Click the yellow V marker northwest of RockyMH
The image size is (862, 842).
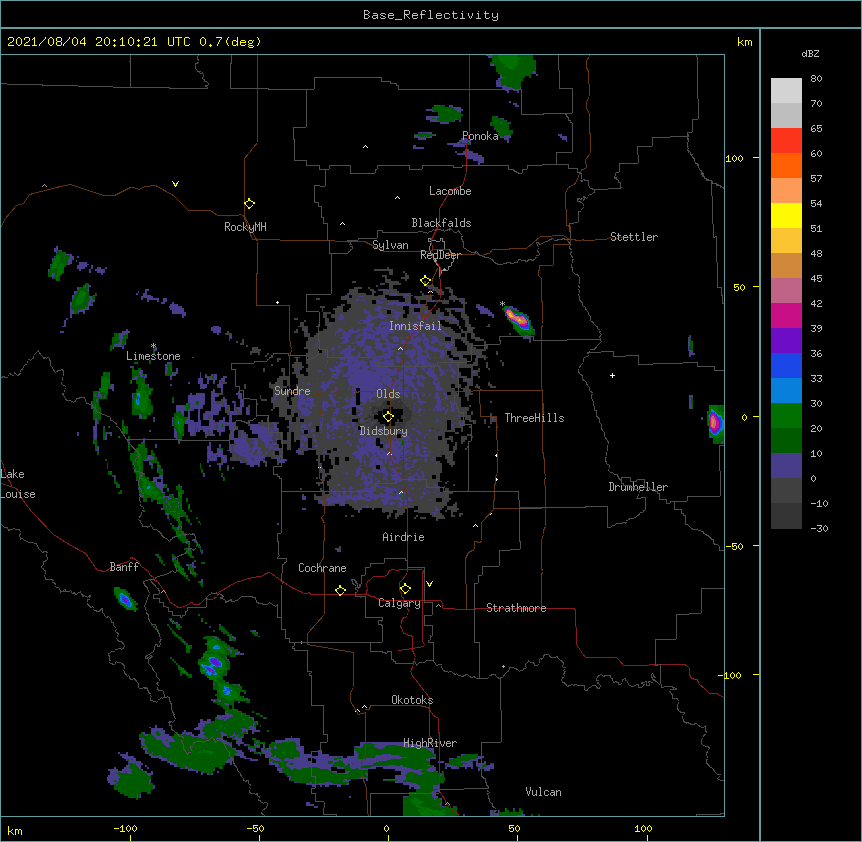click(175, 184)
